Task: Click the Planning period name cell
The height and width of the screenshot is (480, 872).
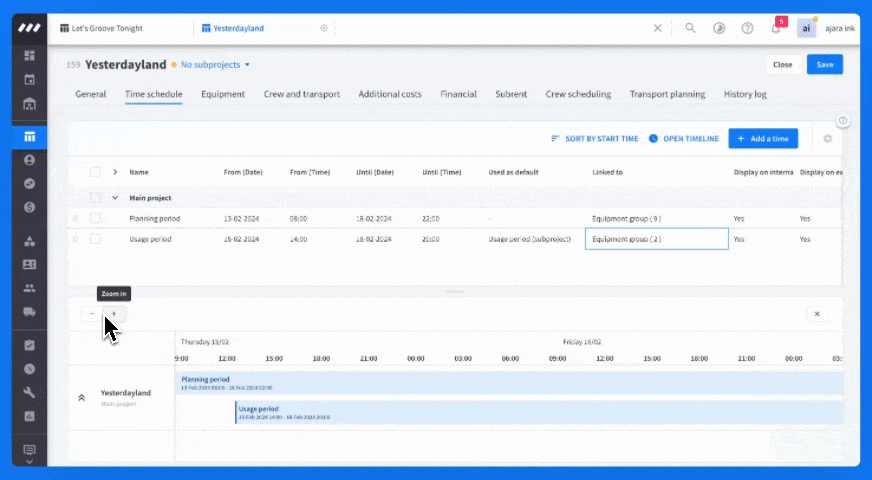Action: (x=155, y=219)
